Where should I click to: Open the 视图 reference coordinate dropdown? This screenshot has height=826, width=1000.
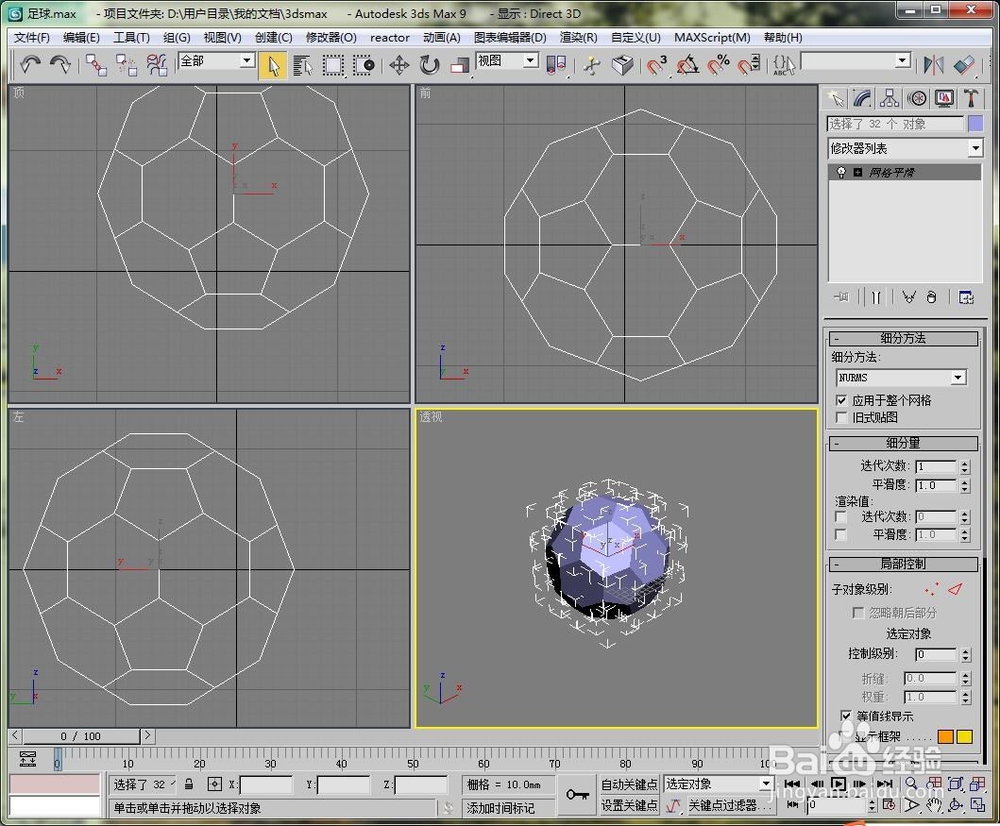tap(530, 61)
